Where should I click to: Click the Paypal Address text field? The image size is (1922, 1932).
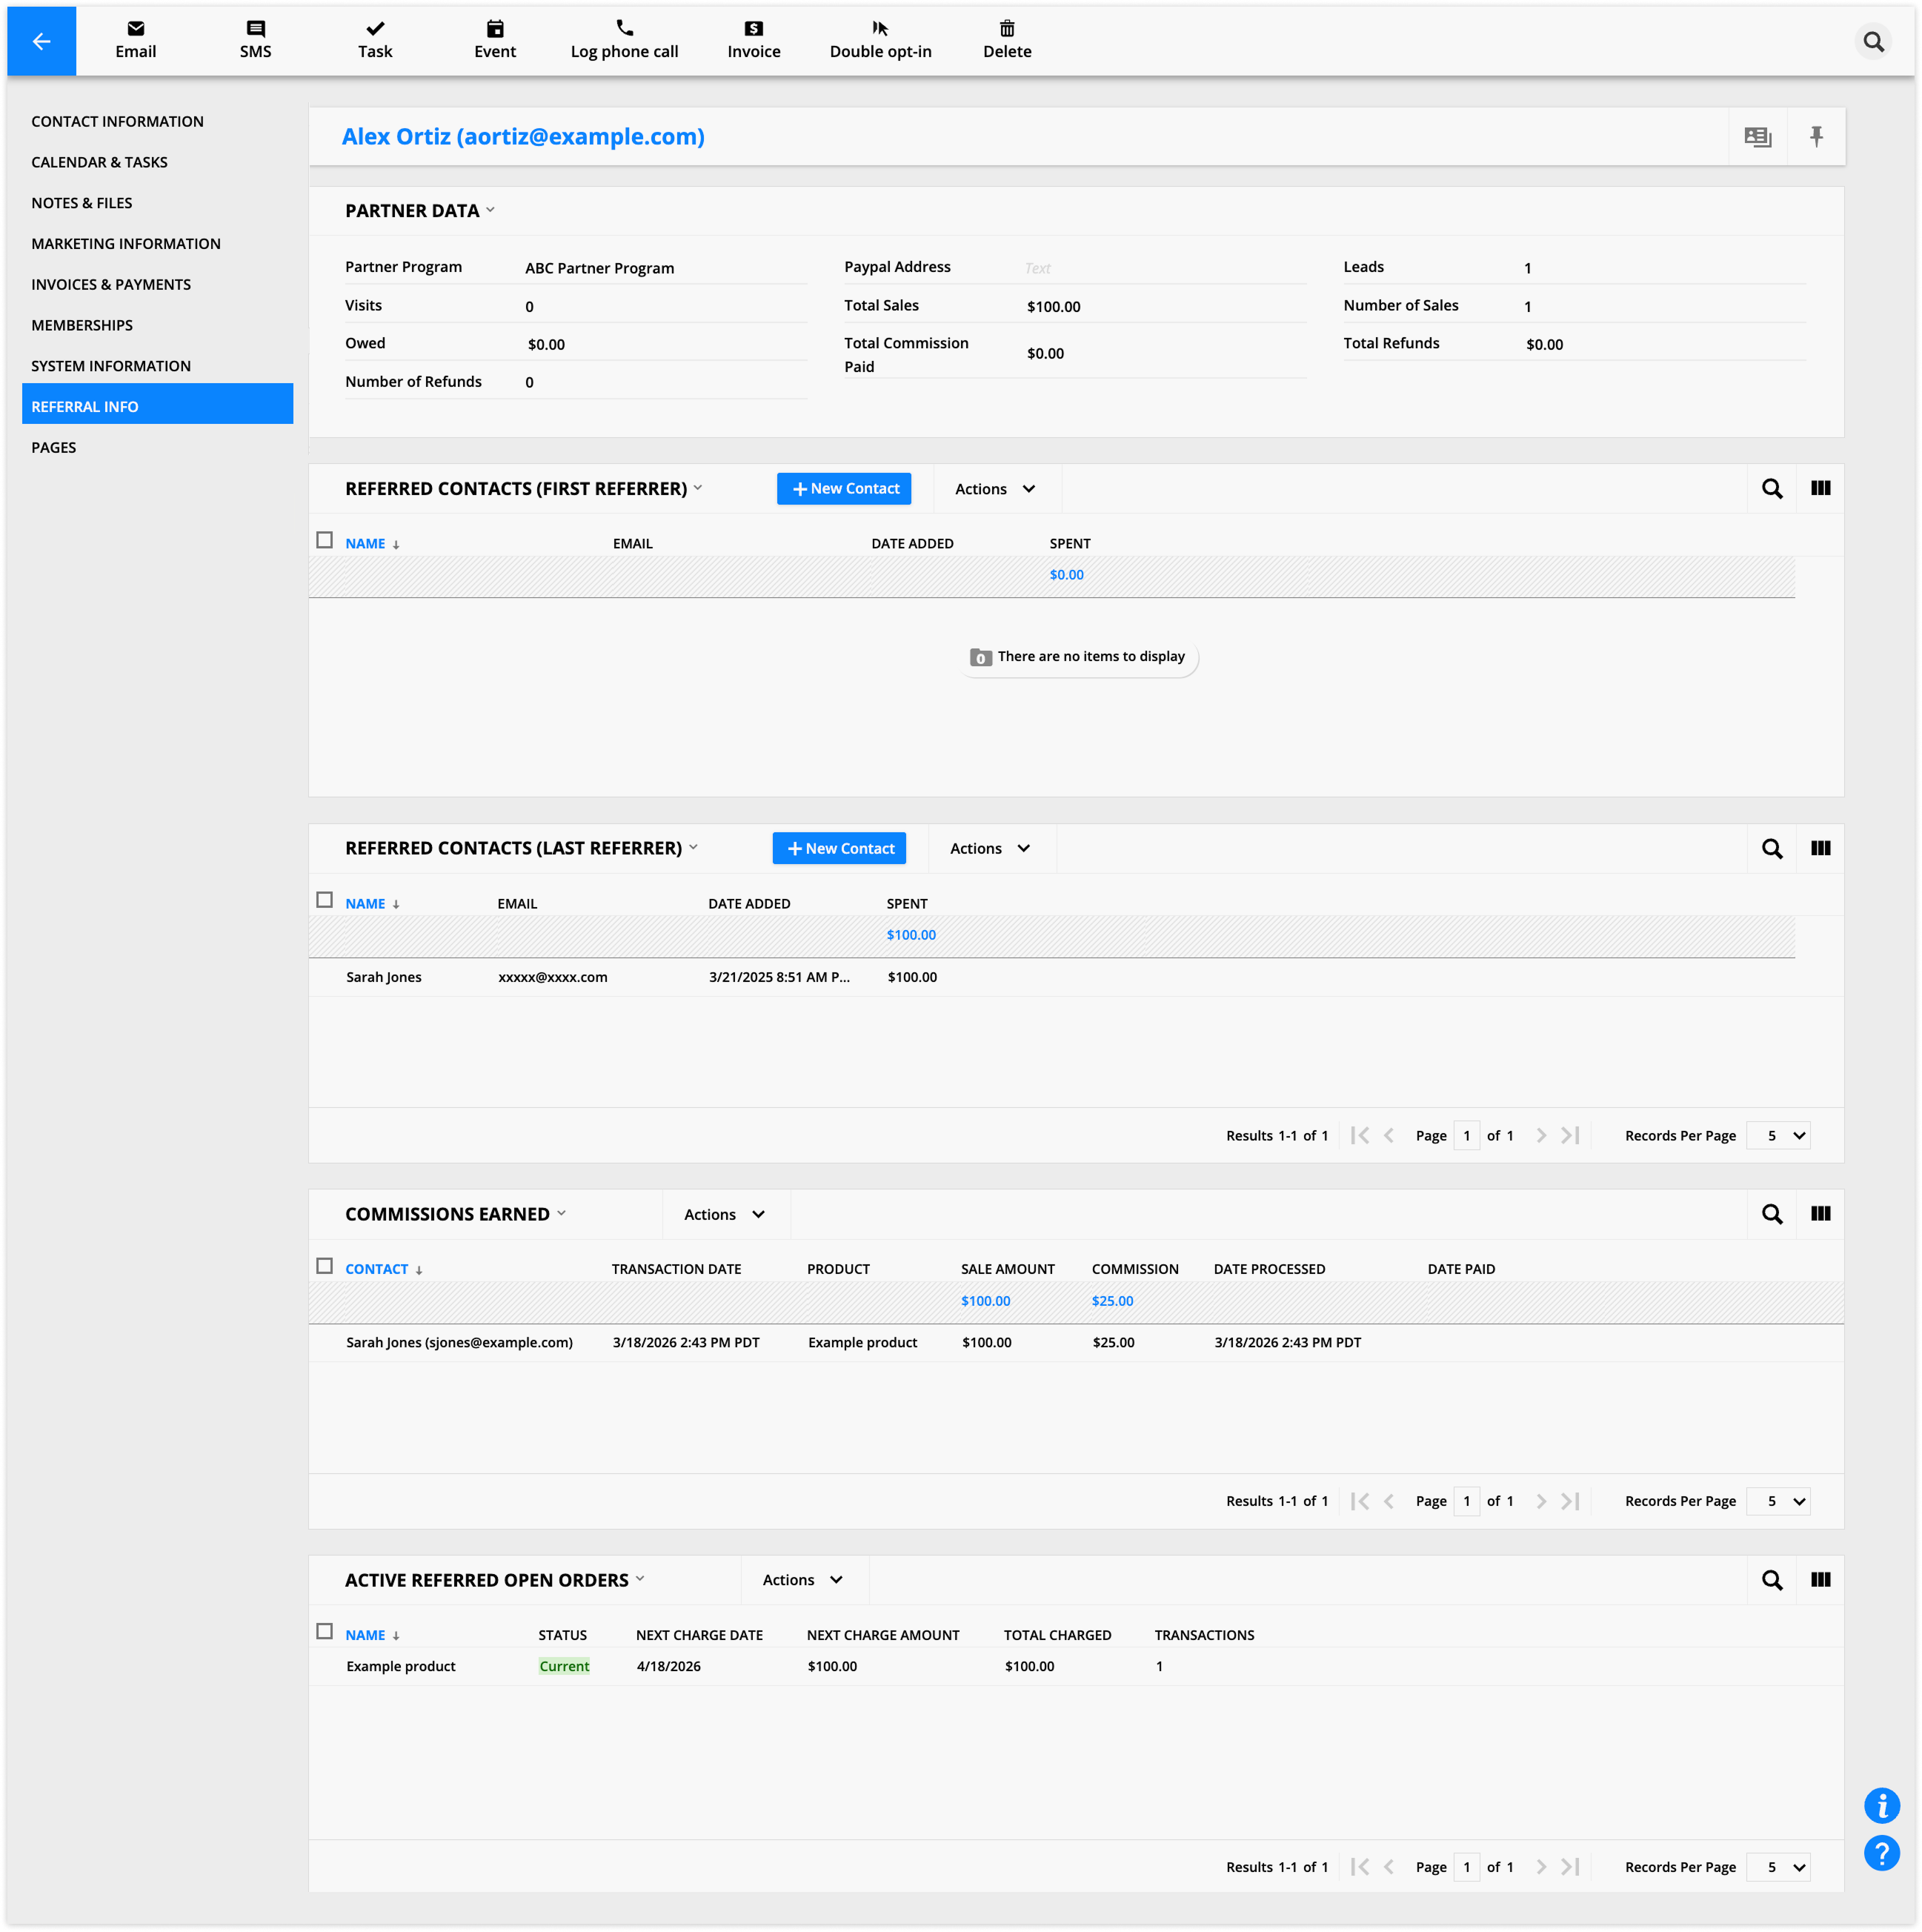(1160, 268)
